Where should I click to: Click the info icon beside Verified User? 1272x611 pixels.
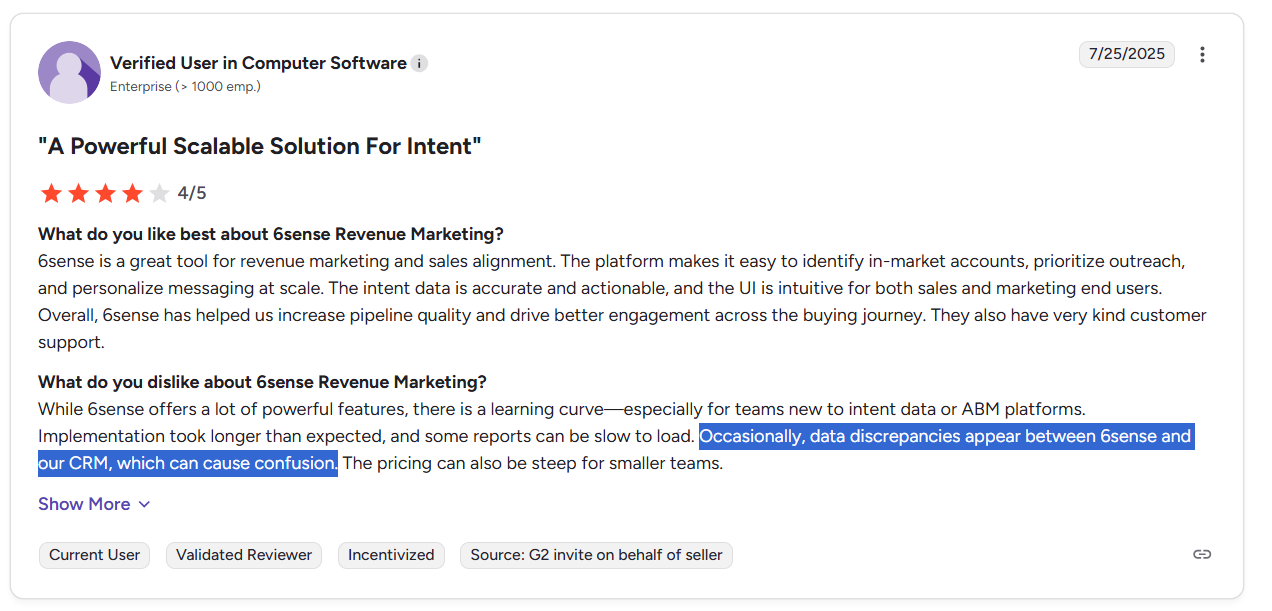pyautogui.click(x=420, y=63)
